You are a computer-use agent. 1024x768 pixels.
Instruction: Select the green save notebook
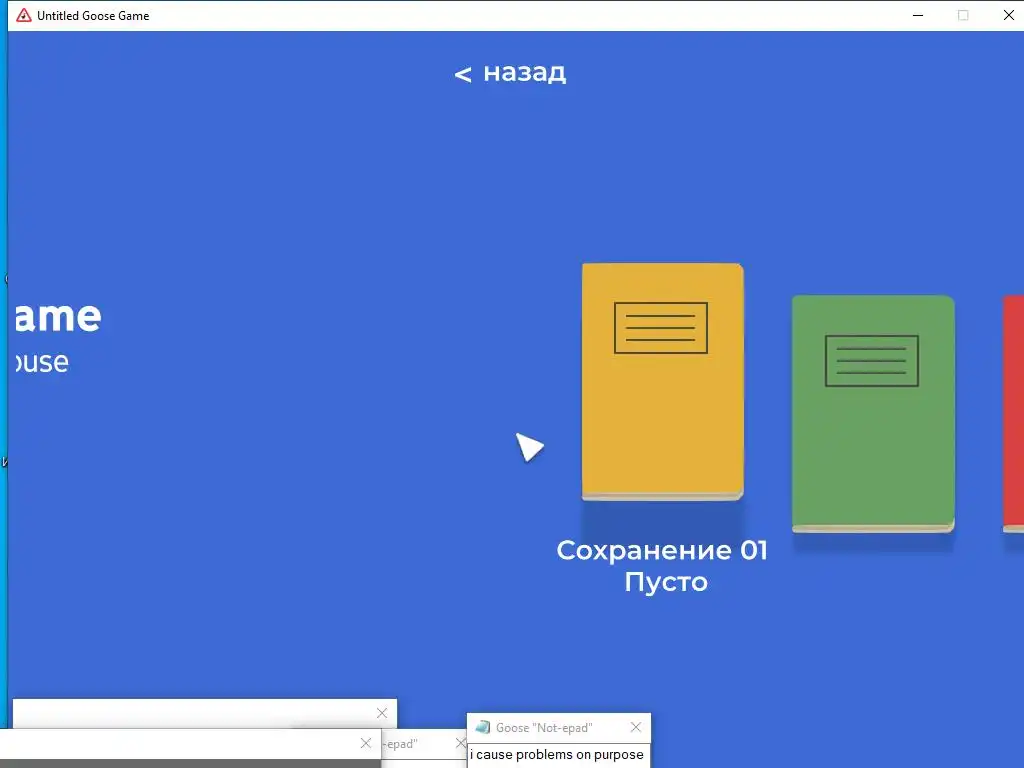(x=873, y=413)
